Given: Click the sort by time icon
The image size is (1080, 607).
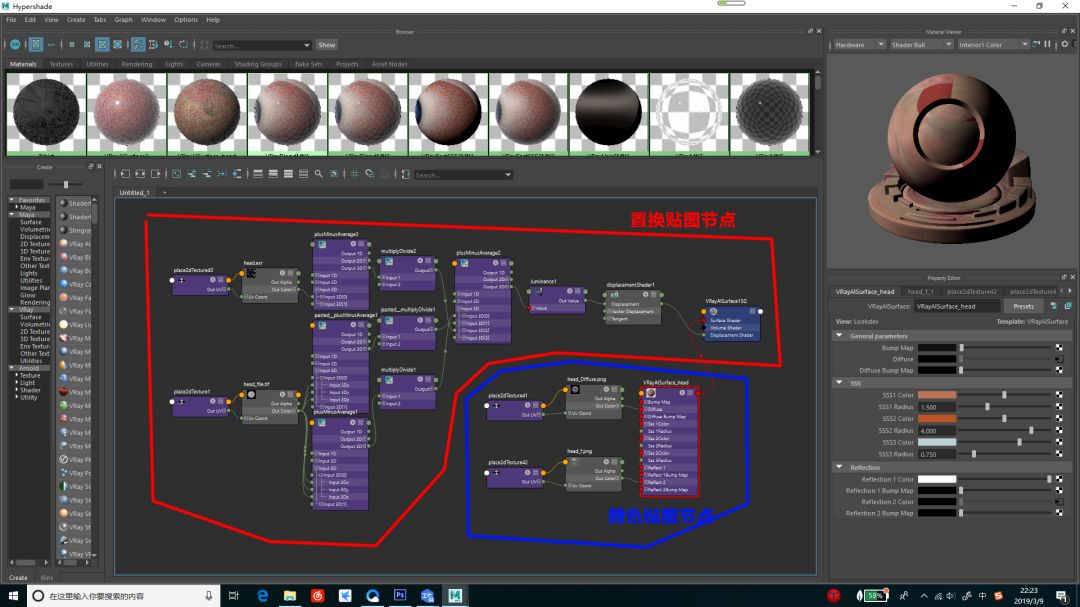Looking at the screenshot, I should pyautogui.click(x=168, y=45).
